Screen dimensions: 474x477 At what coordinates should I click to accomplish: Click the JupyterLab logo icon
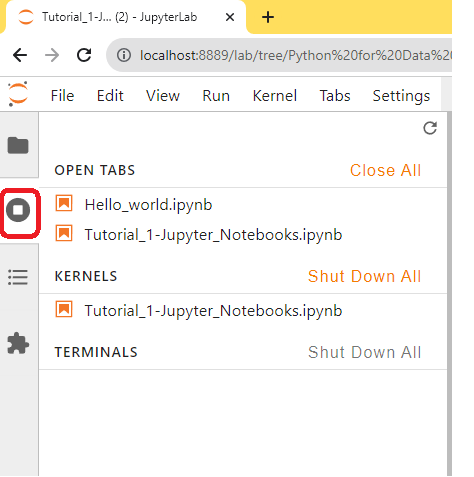click(18, 94)
